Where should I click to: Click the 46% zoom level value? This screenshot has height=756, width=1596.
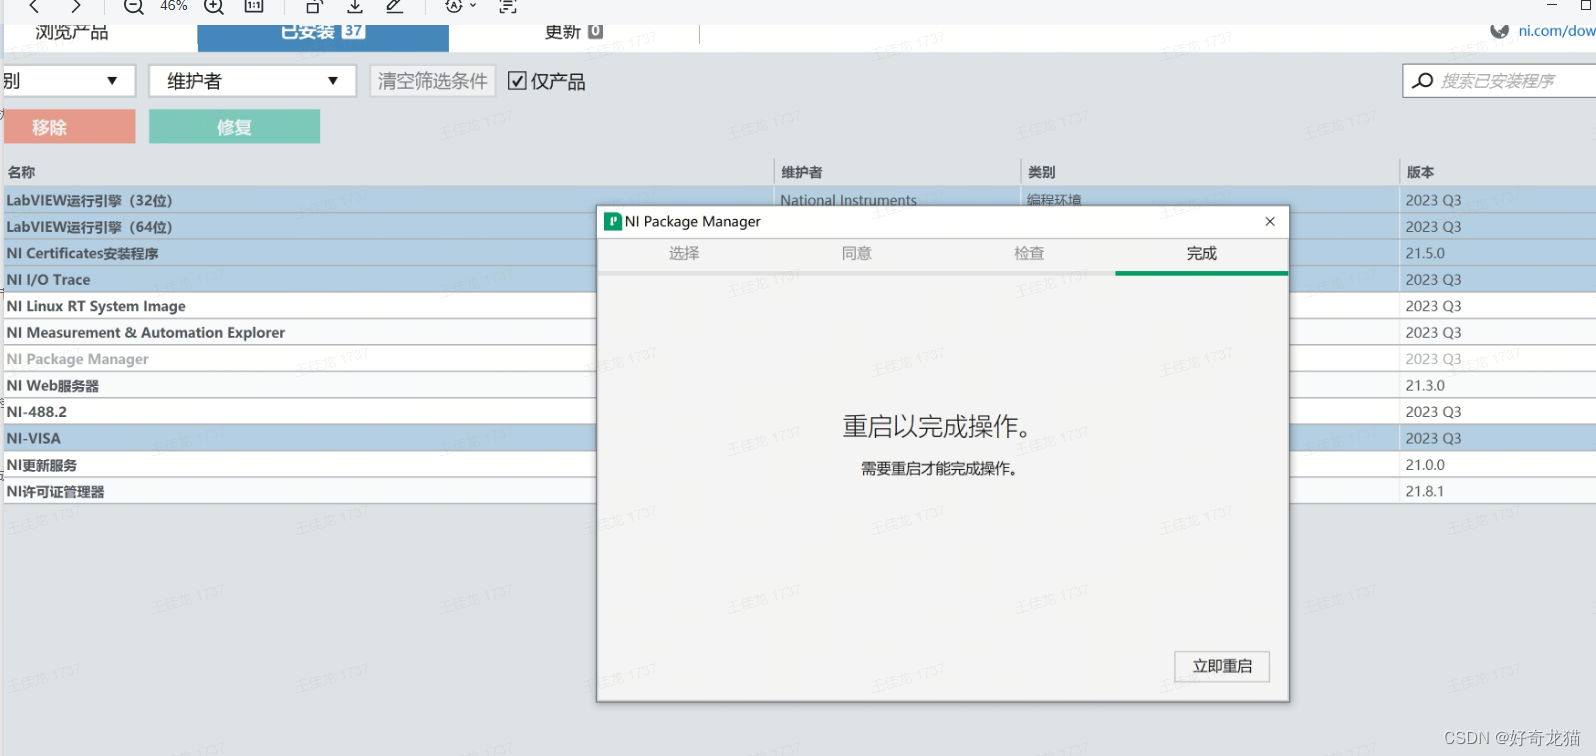174,6
